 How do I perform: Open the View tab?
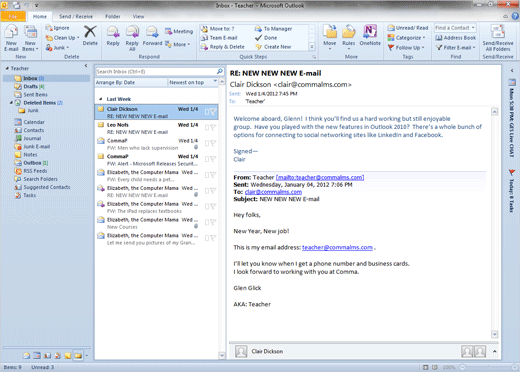pyautogui.click(x=138, y=16)
